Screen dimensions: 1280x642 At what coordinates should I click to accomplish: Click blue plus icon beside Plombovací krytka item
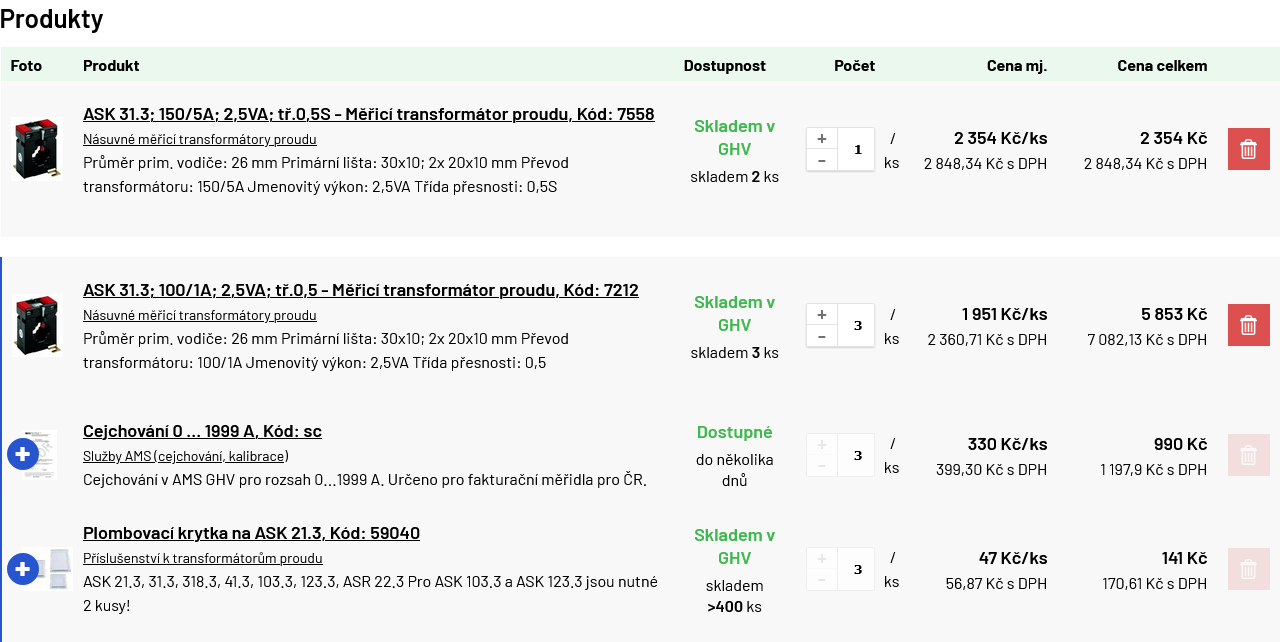(x=23, y=569)
